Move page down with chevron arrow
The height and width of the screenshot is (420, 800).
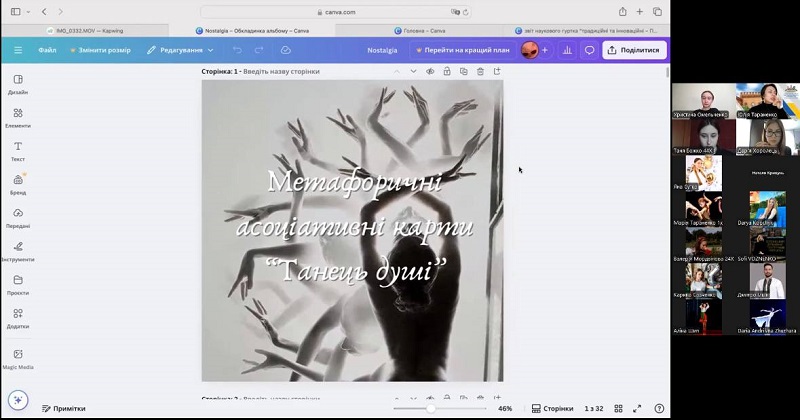tap(413, 71)
